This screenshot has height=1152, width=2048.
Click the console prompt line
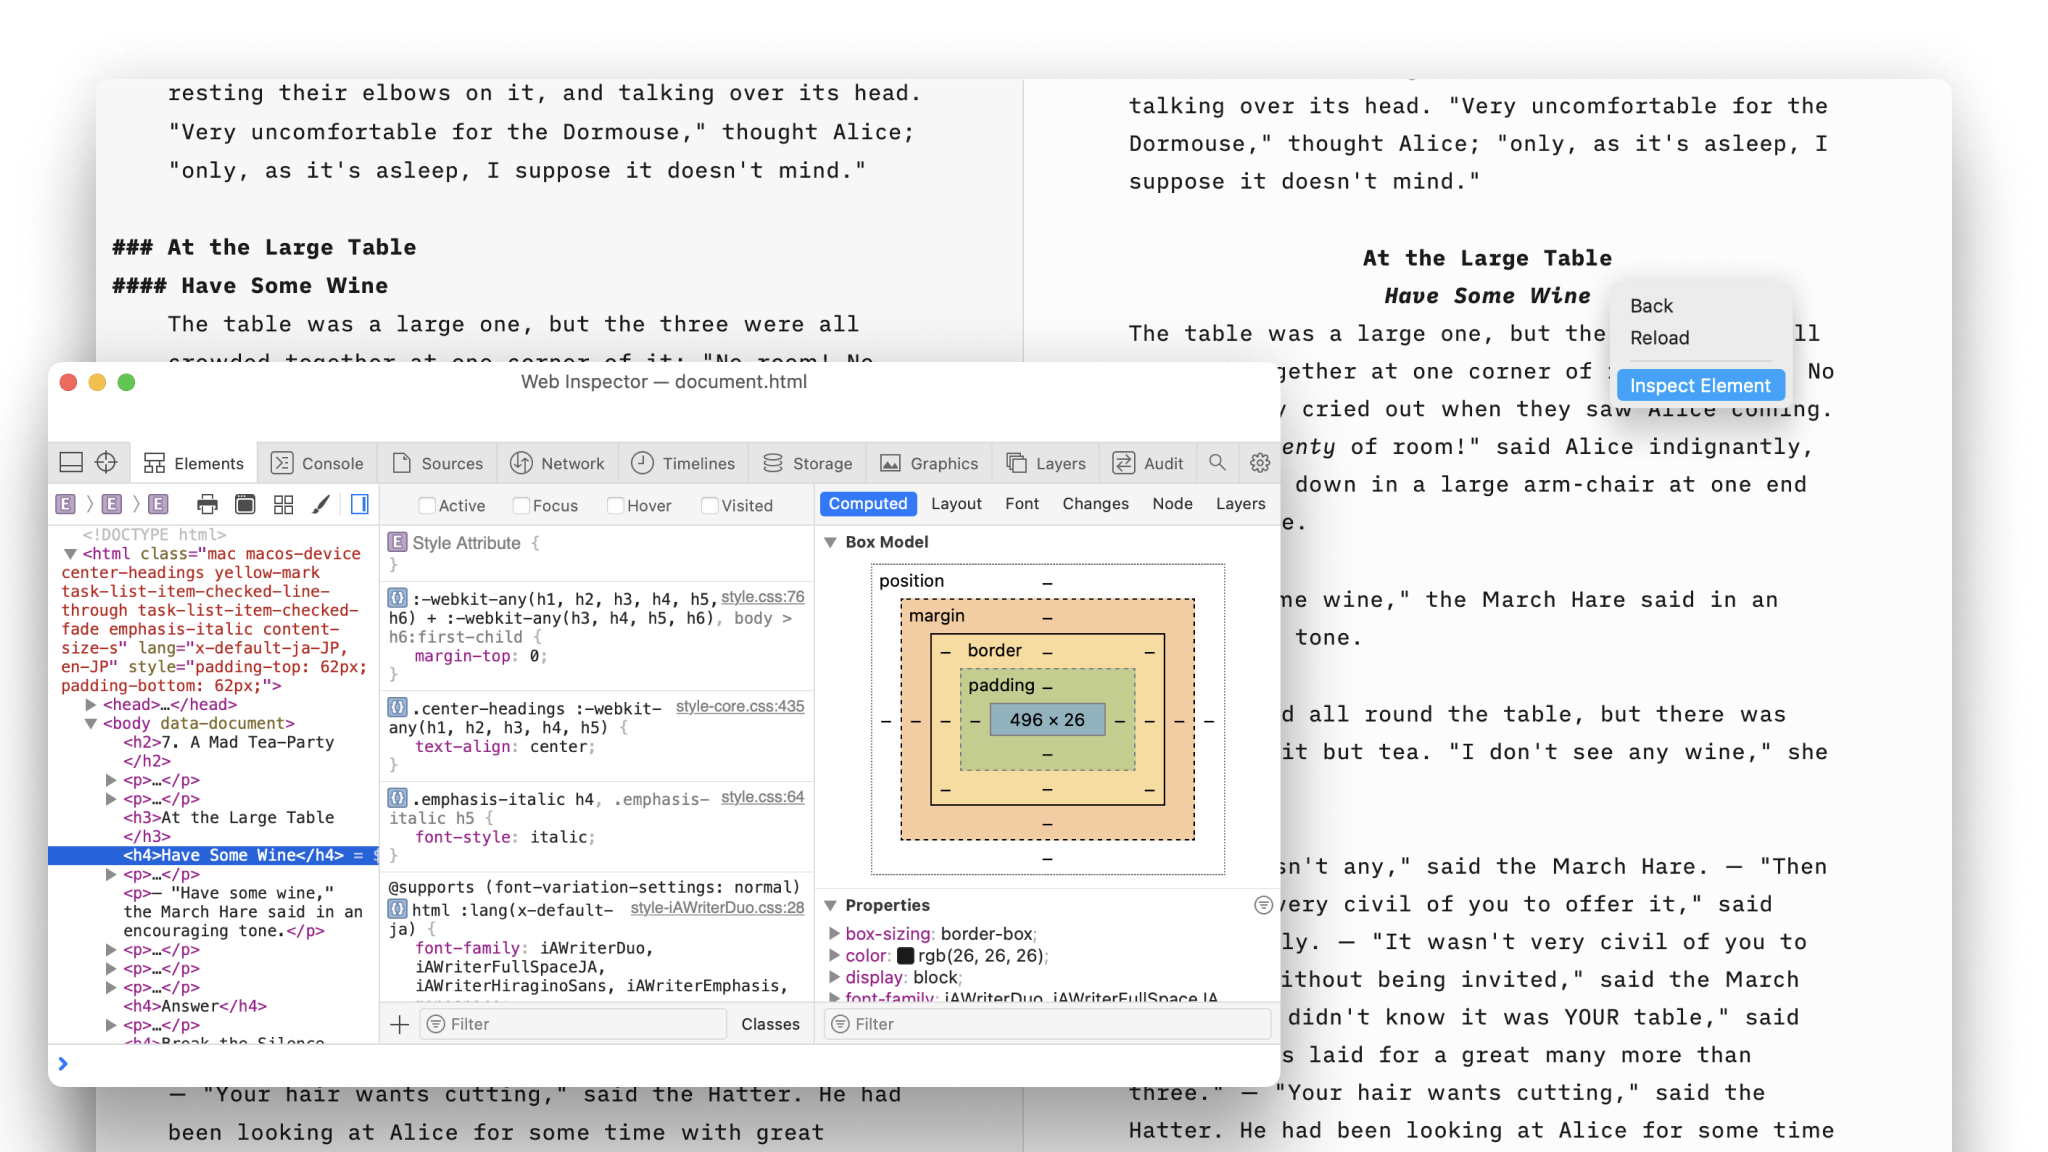(x=664, y=1064)
